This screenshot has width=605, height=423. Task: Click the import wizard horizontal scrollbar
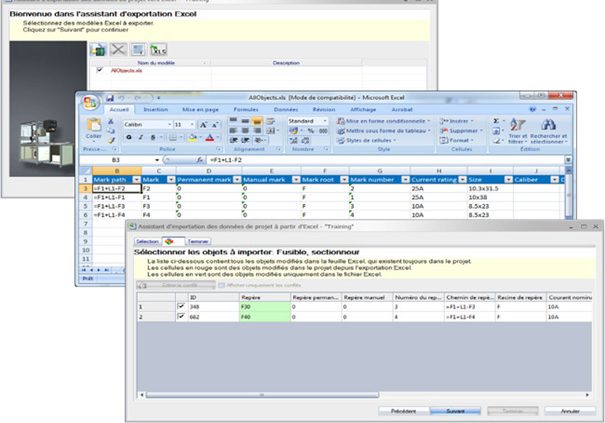(262, 395)
